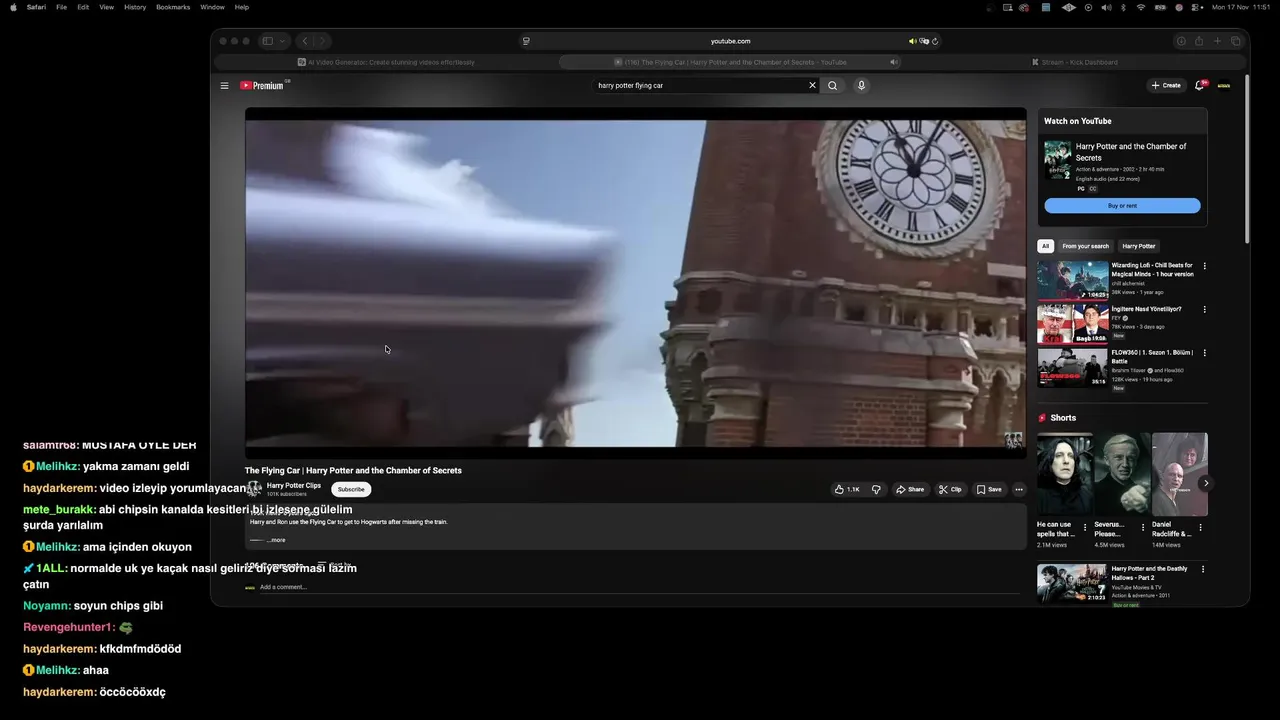Like the video with thumbs up
Screen dimensions: 1280x720
(847, 490)
